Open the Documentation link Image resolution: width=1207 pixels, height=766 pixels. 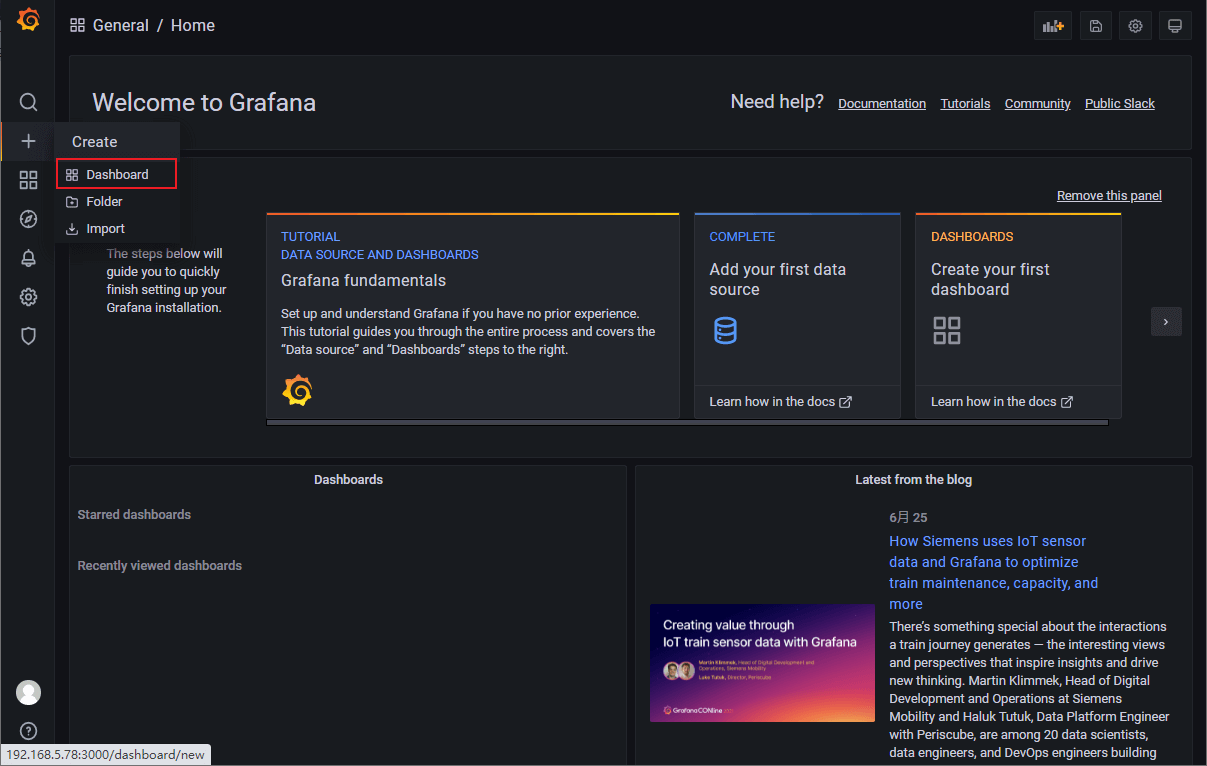pos(882,104)
